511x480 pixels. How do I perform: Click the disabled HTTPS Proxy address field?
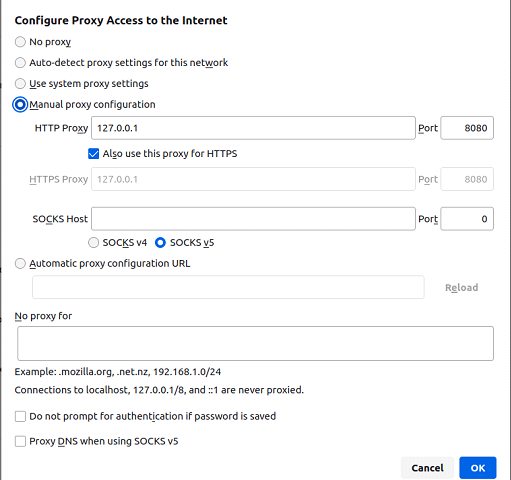click(253, 179)
